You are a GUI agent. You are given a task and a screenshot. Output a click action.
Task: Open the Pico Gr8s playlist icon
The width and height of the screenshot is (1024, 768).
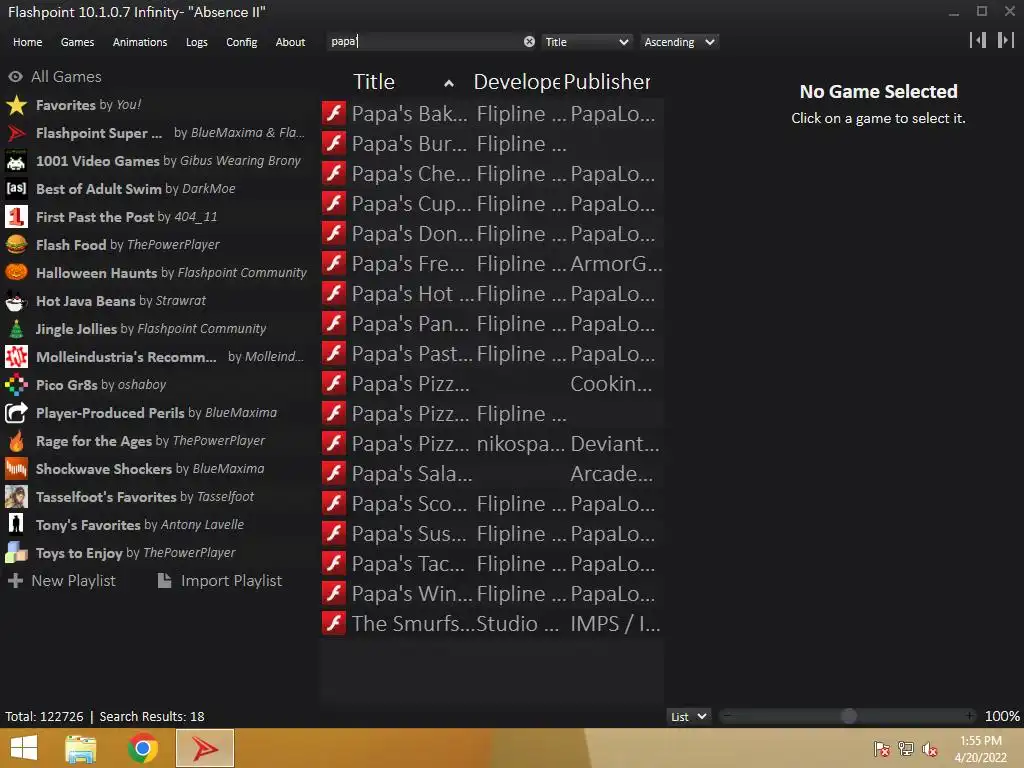tap(16, 385)
